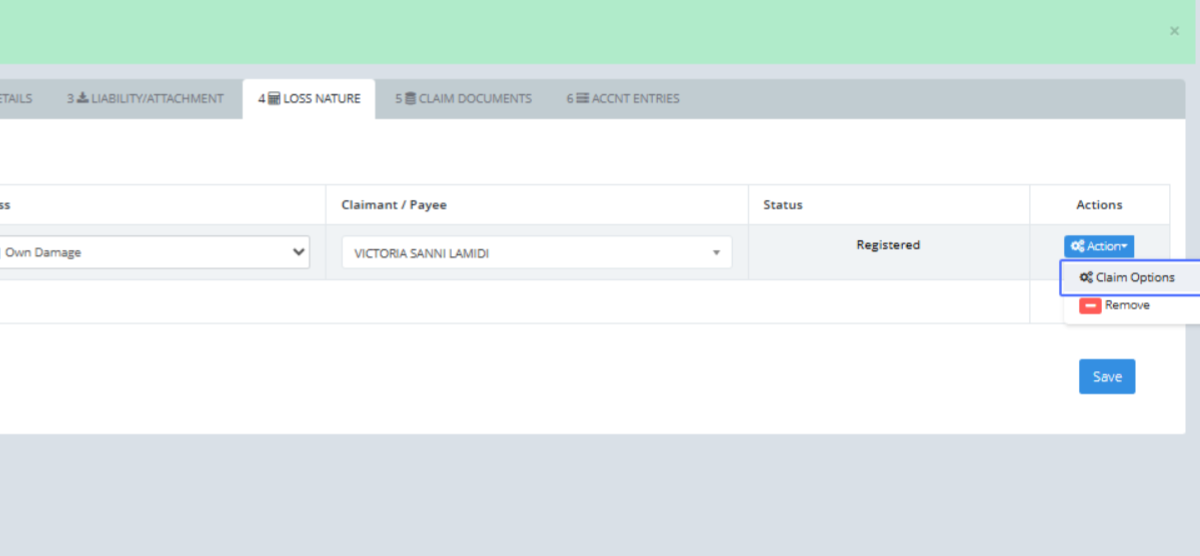This screenshot has height=556, width=1200.
Task: Click the download icon on Liability/Attachment tab
Action: click(x=83, y=99)
